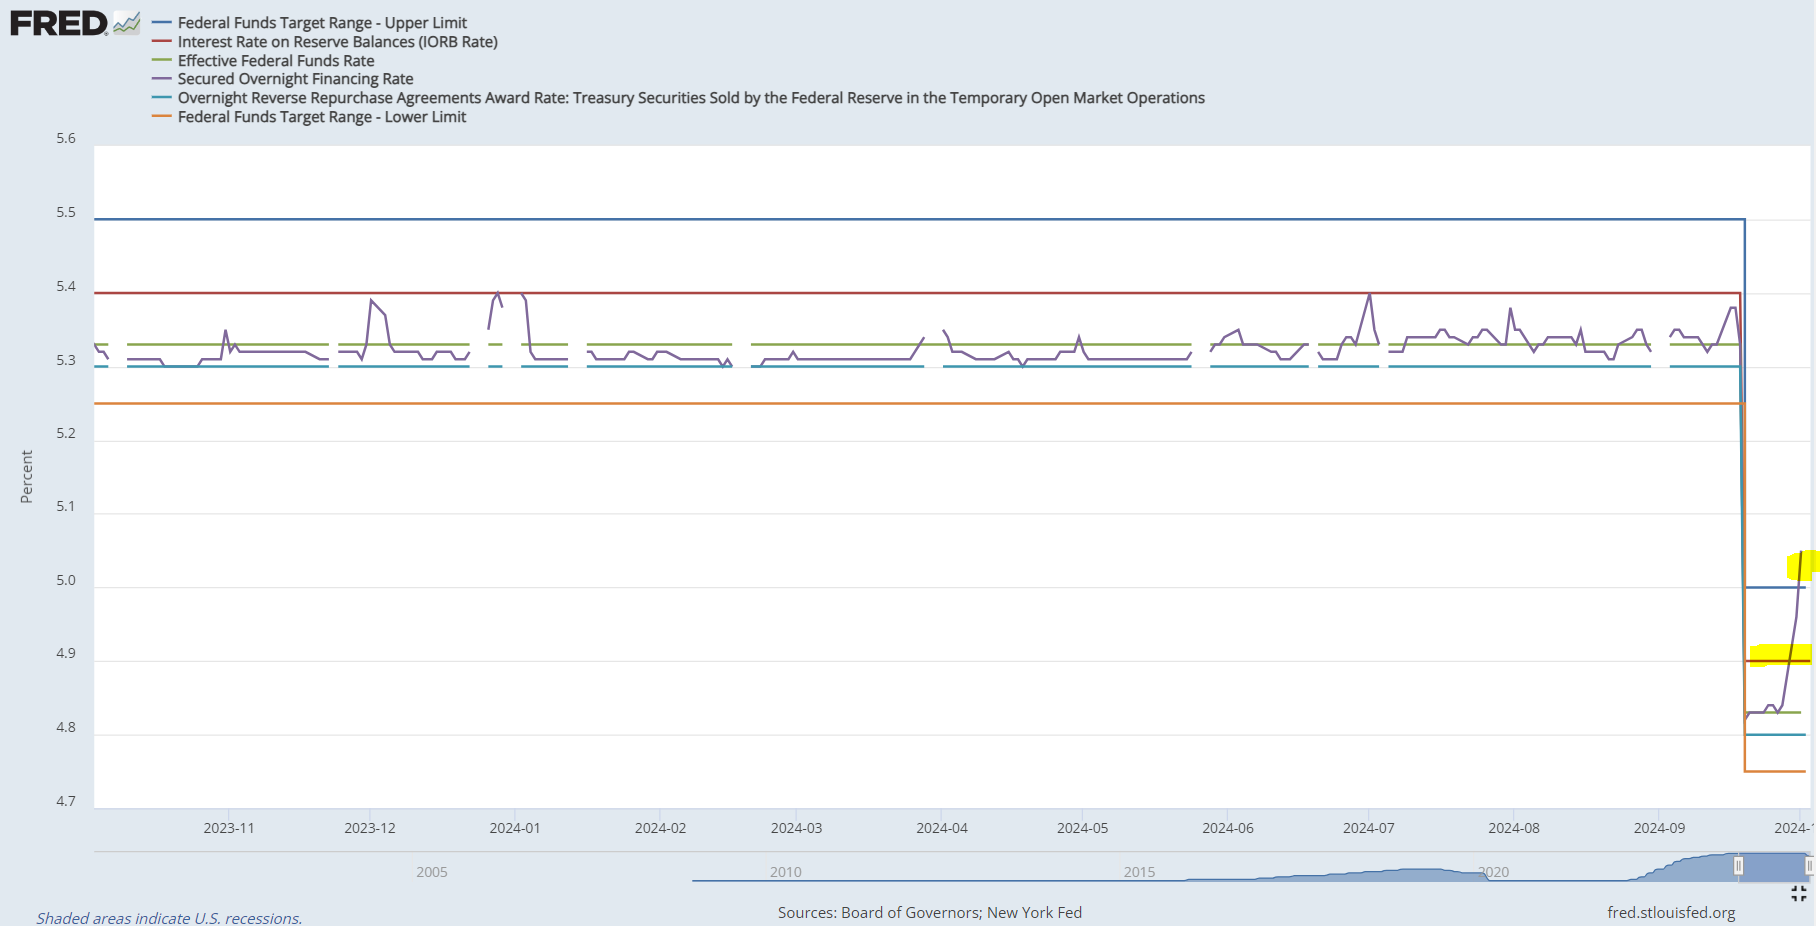
Task: Click the FRED logo
Action: point(58,23)
